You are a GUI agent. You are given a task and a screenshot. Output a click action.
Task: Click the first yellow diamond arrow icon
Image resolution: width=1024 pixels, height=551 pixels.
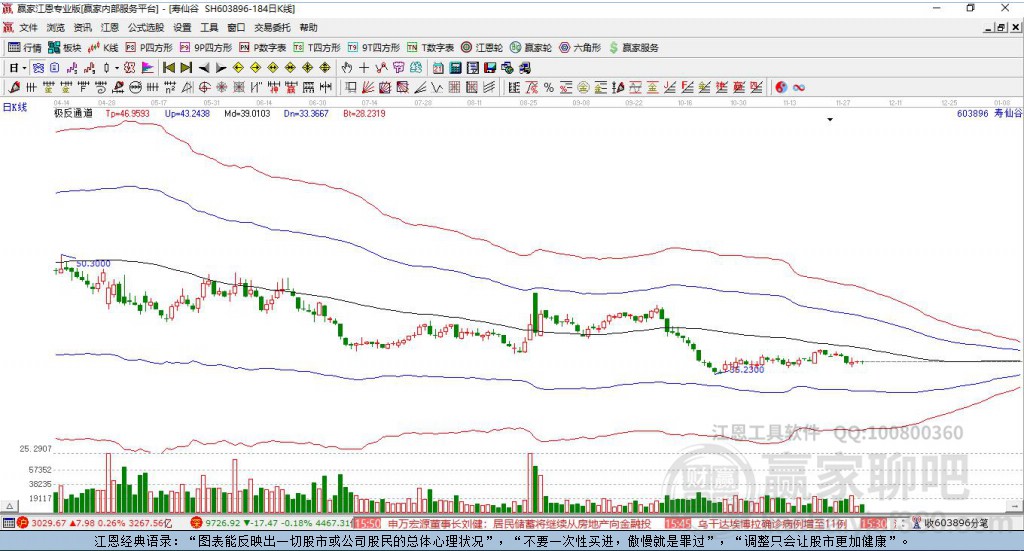tap(238, 68)
